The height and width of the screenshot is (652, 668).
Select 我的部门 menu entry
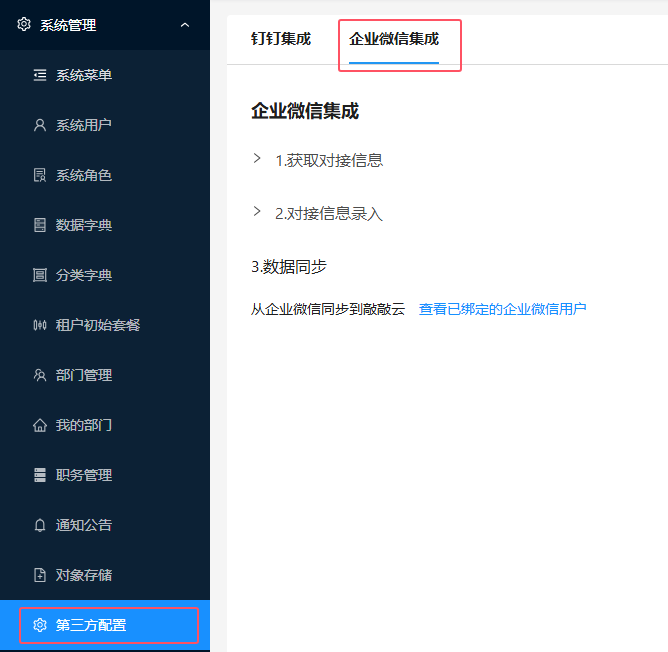[x=105, y=425]
